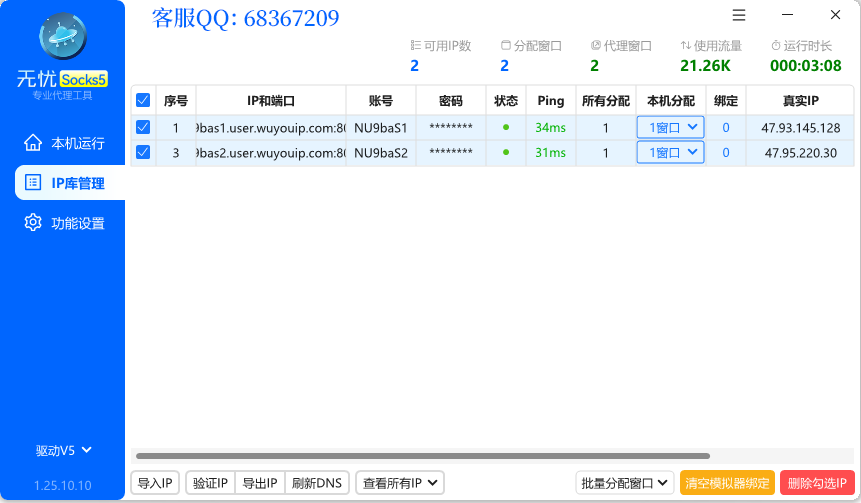Screen dimensions: 861x503
Task: Click binding count 0 for NU9baS2
Action: pyautogui.click(x=726, y=153)
